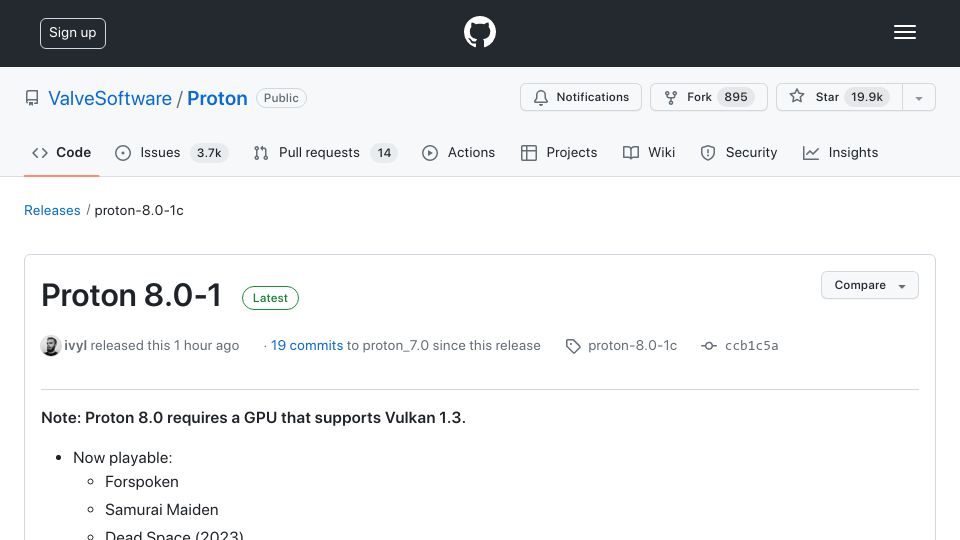Viewport: 960px width, 540px height.
Task: Click the Issues circle icon
Action: (x=123, y=153)
